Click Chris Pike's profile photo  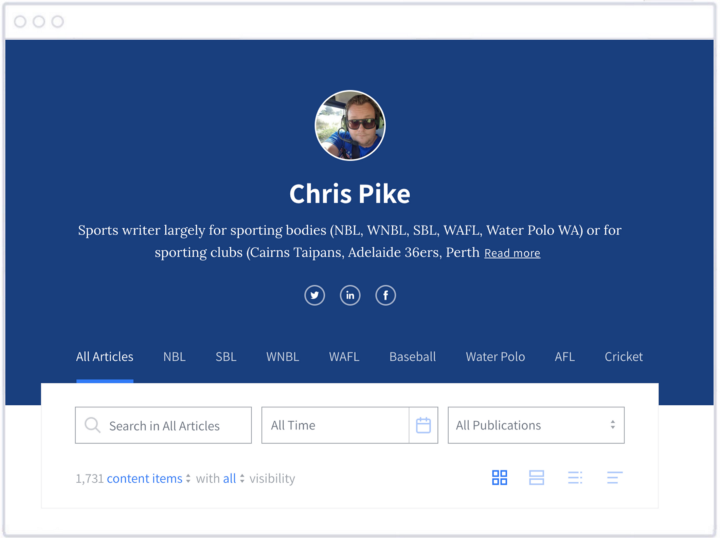[x=350, y=125]
